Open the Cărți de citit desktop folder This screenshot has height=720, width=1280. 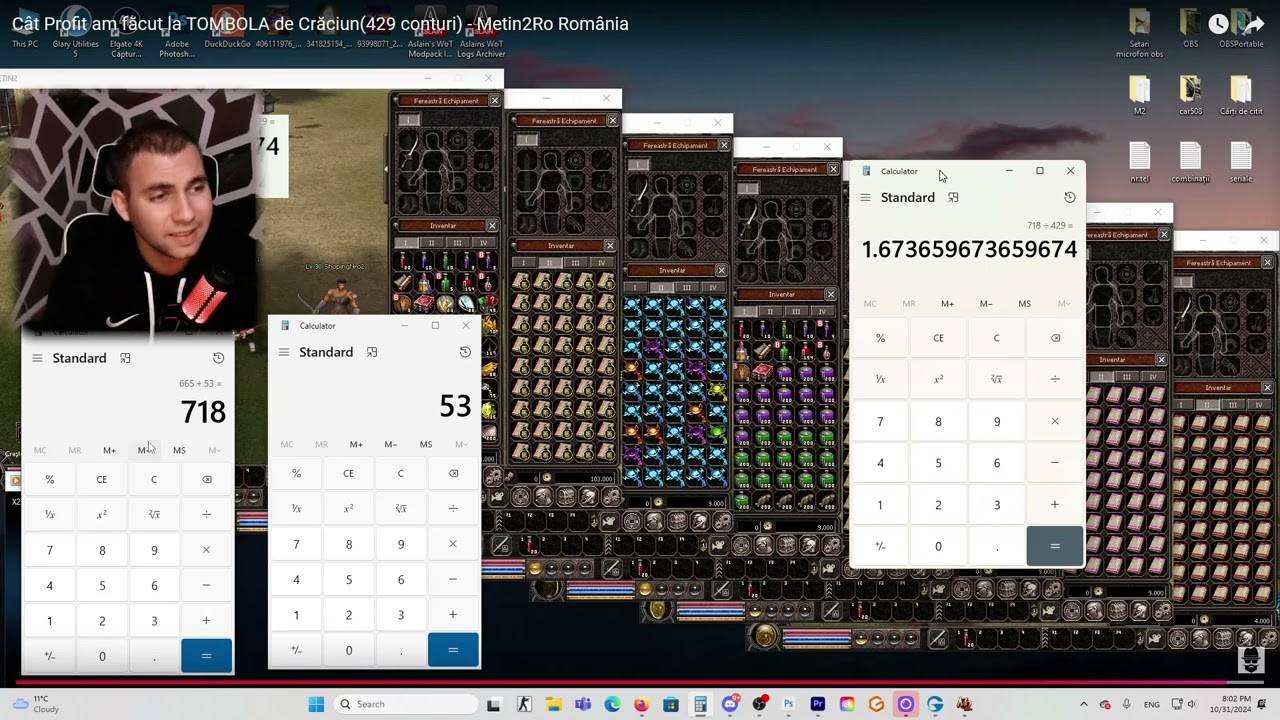(1241, 96)
